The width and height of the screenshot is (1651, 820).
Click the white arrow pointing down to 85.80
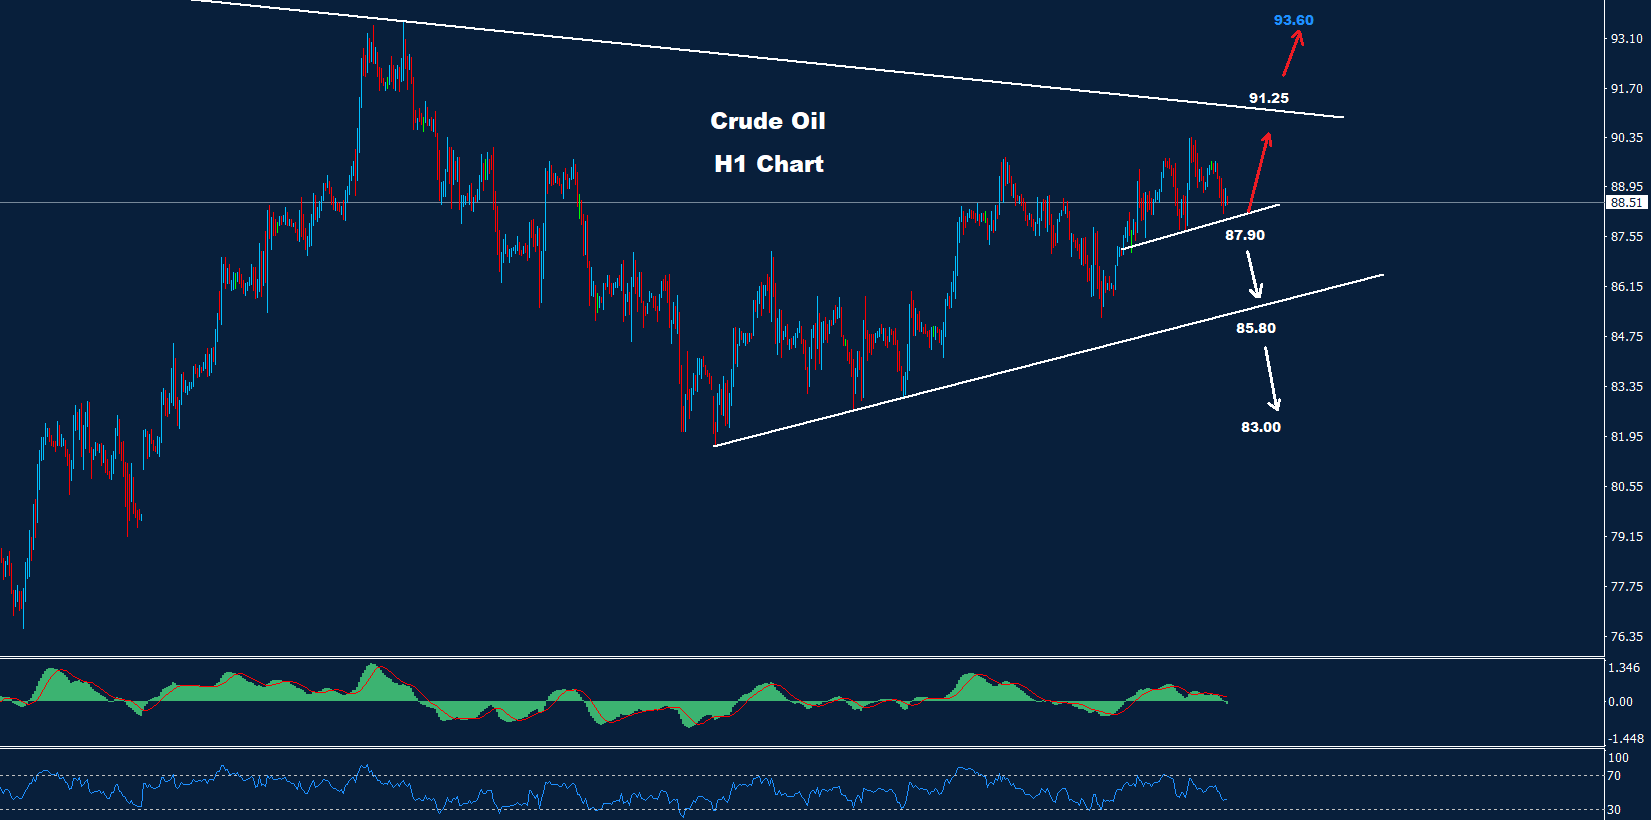(1253, 274)
